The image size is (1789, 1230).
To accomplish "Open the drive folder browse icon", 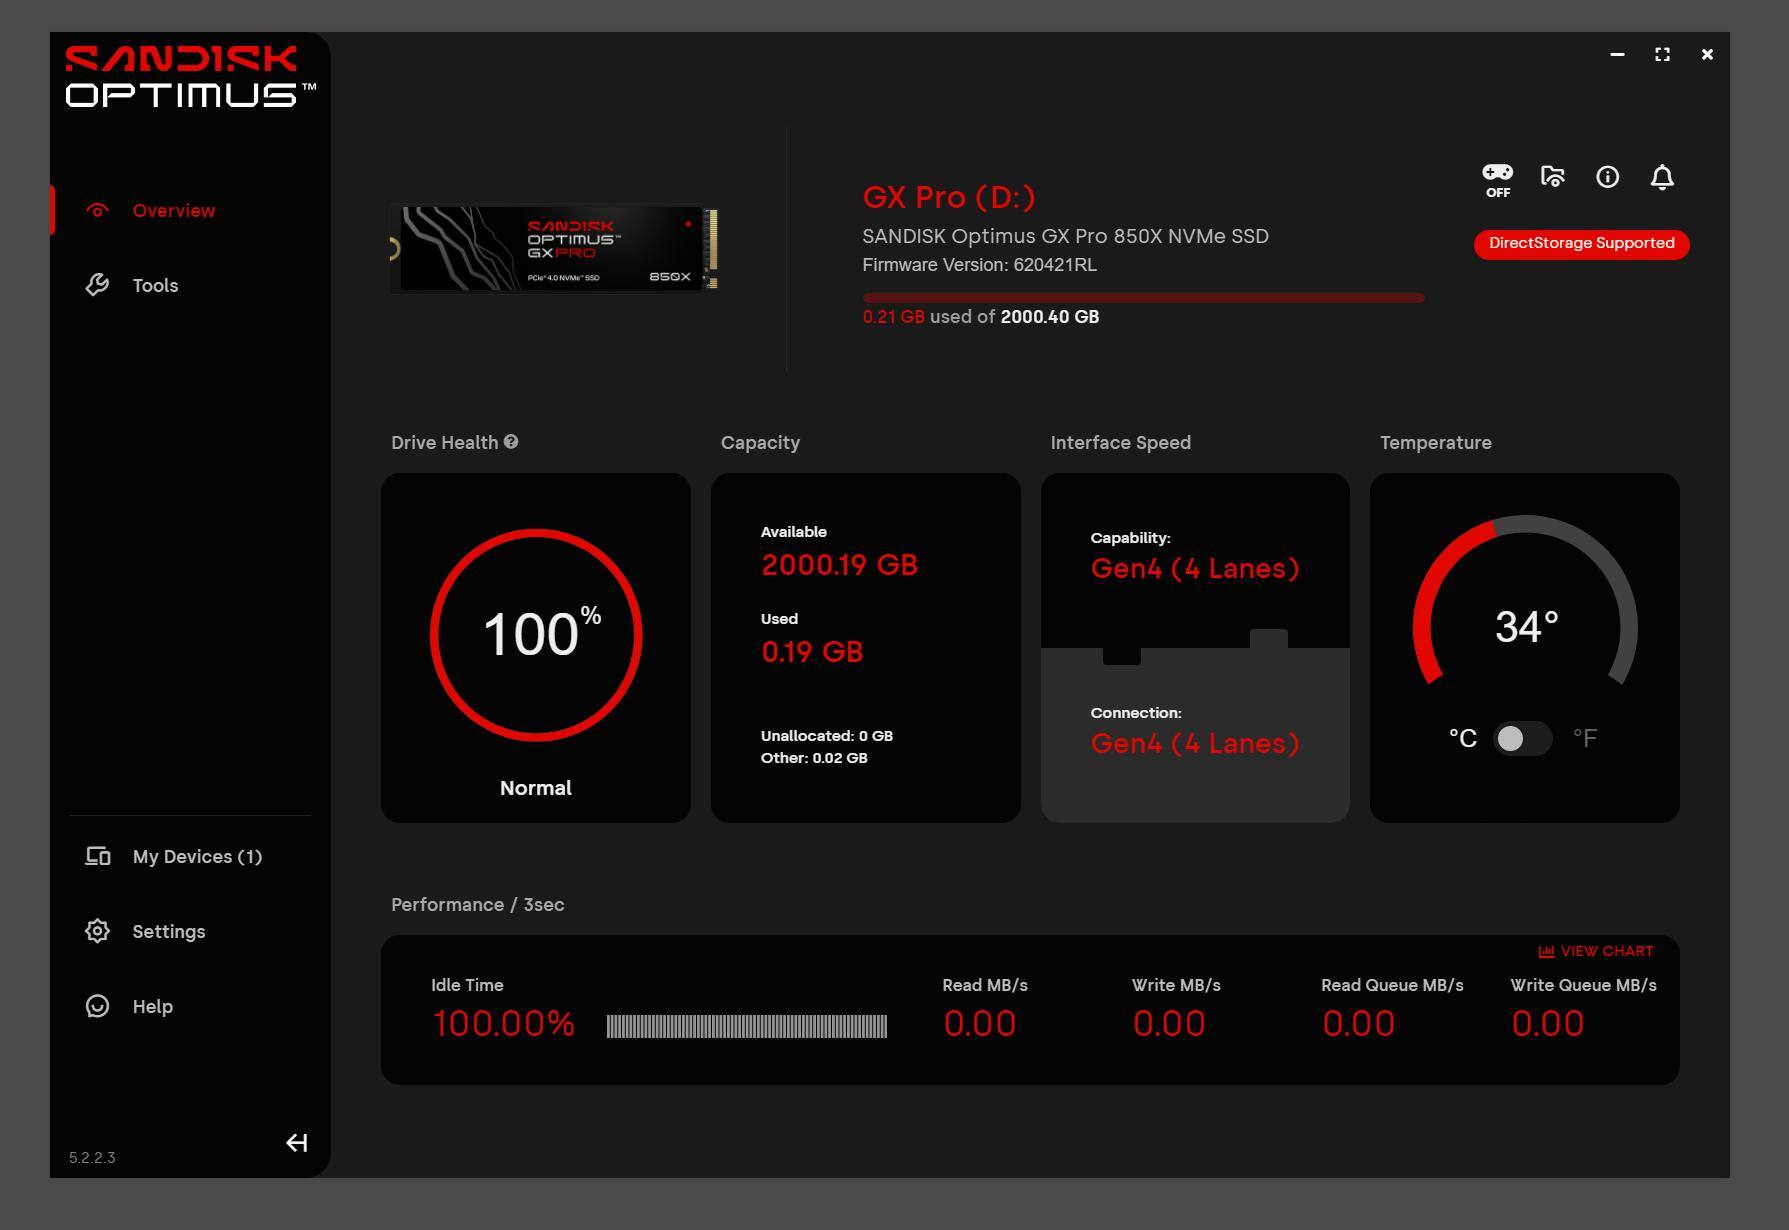I will click(x=1552, y=177).
